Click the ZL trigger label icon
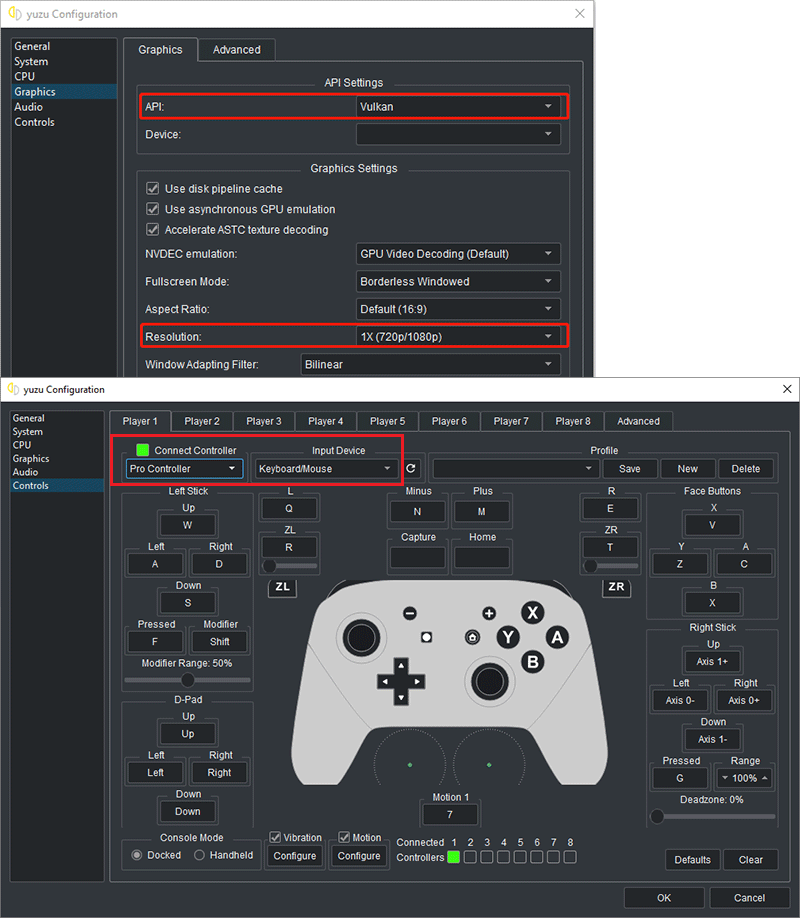 pos(282,587)
